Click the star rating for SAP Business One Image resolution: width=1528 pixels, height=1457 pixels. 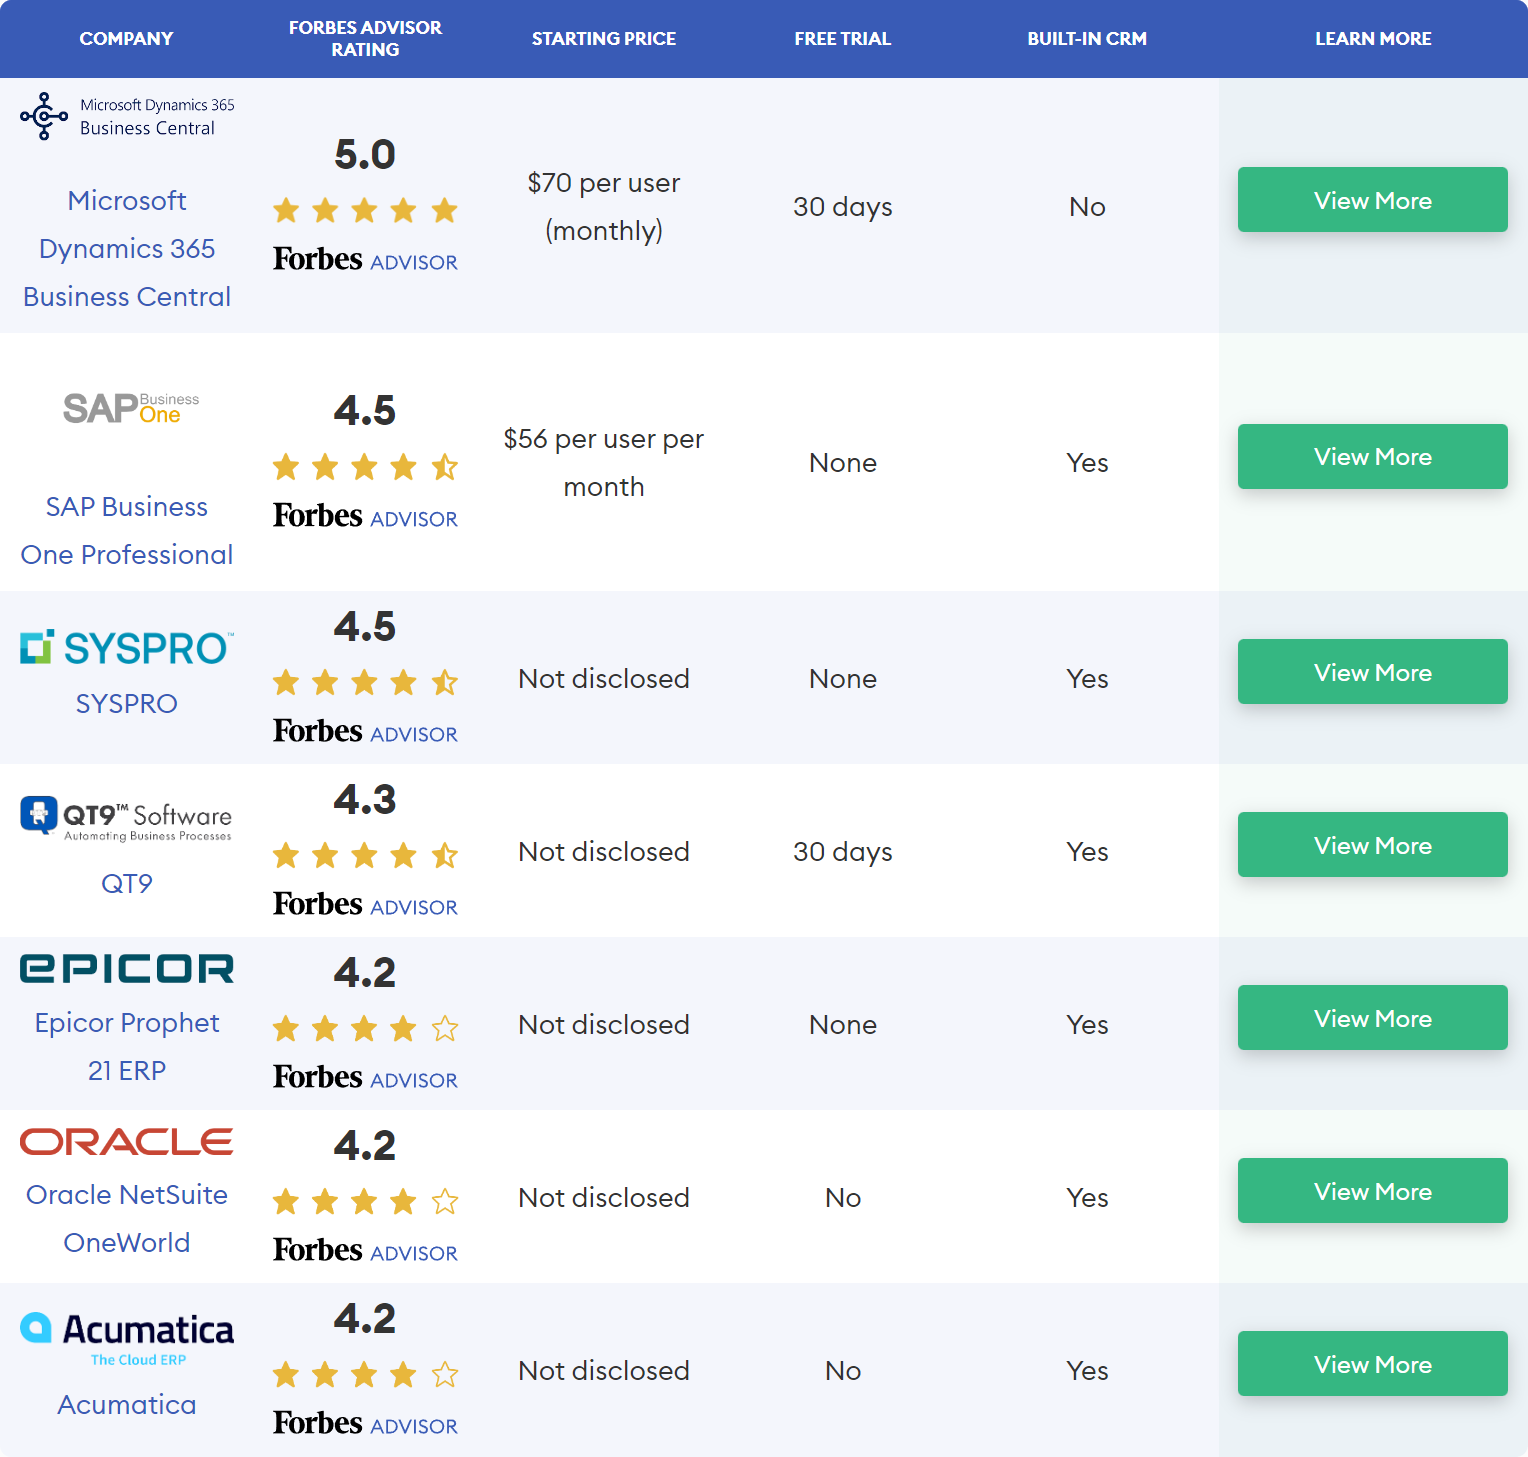pyautogui.click(x=365, y=467)
